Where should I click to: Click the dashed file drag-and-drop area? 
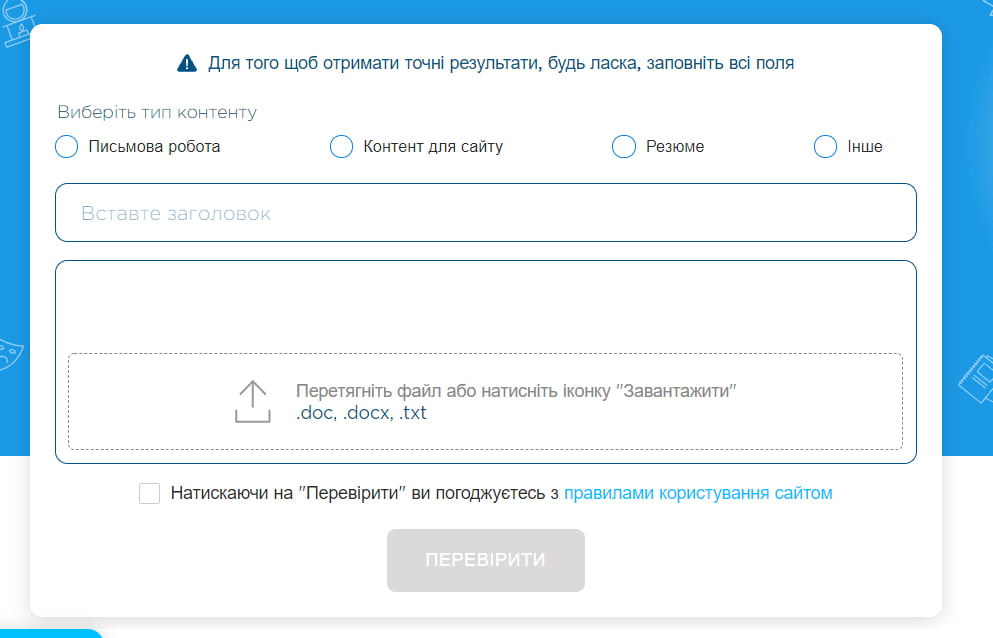[x=486, y=402]
